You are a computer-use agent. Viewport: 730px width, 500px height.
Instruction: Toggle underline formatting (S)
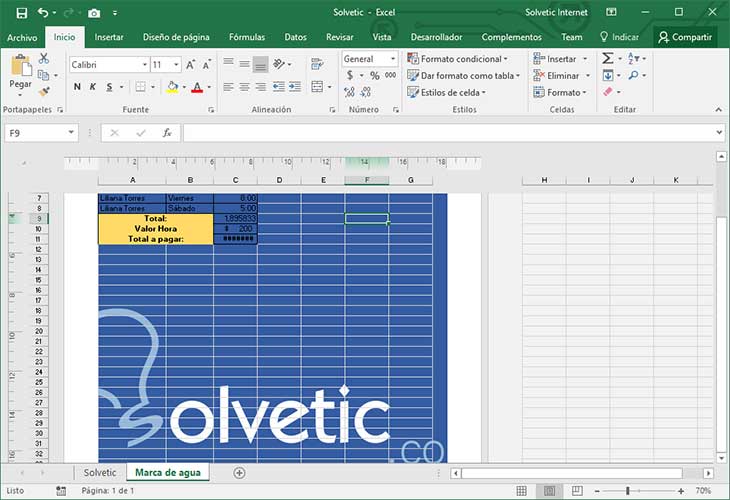coord(109,87)
